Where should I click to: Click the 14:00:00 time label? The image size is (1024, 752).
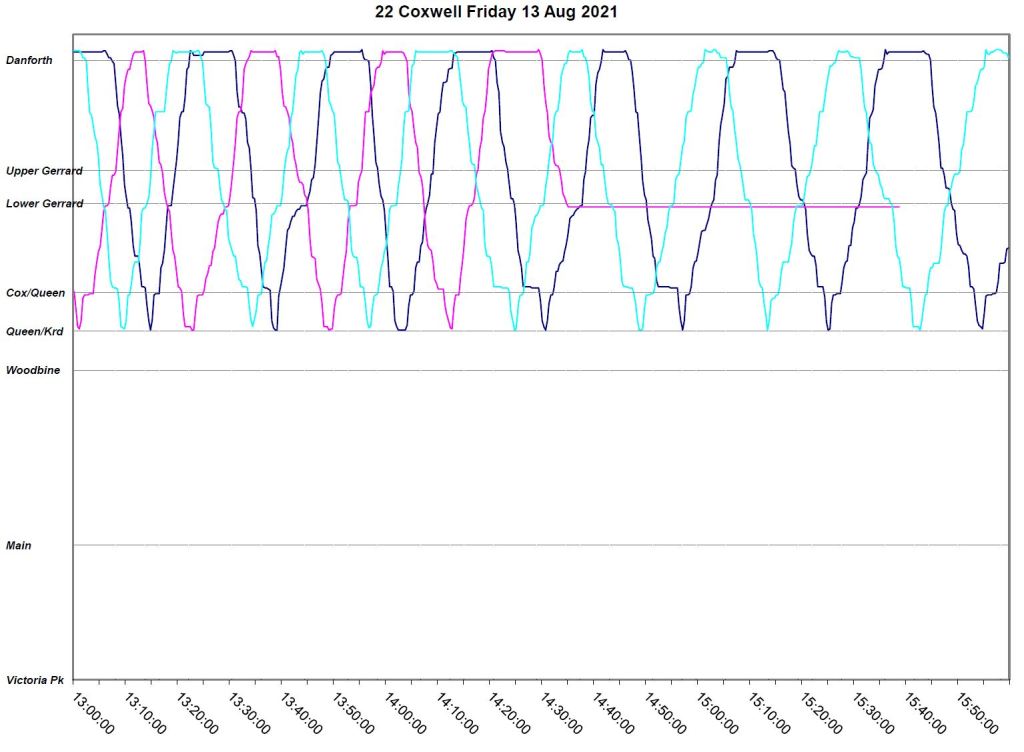click(x=406, y=712)
